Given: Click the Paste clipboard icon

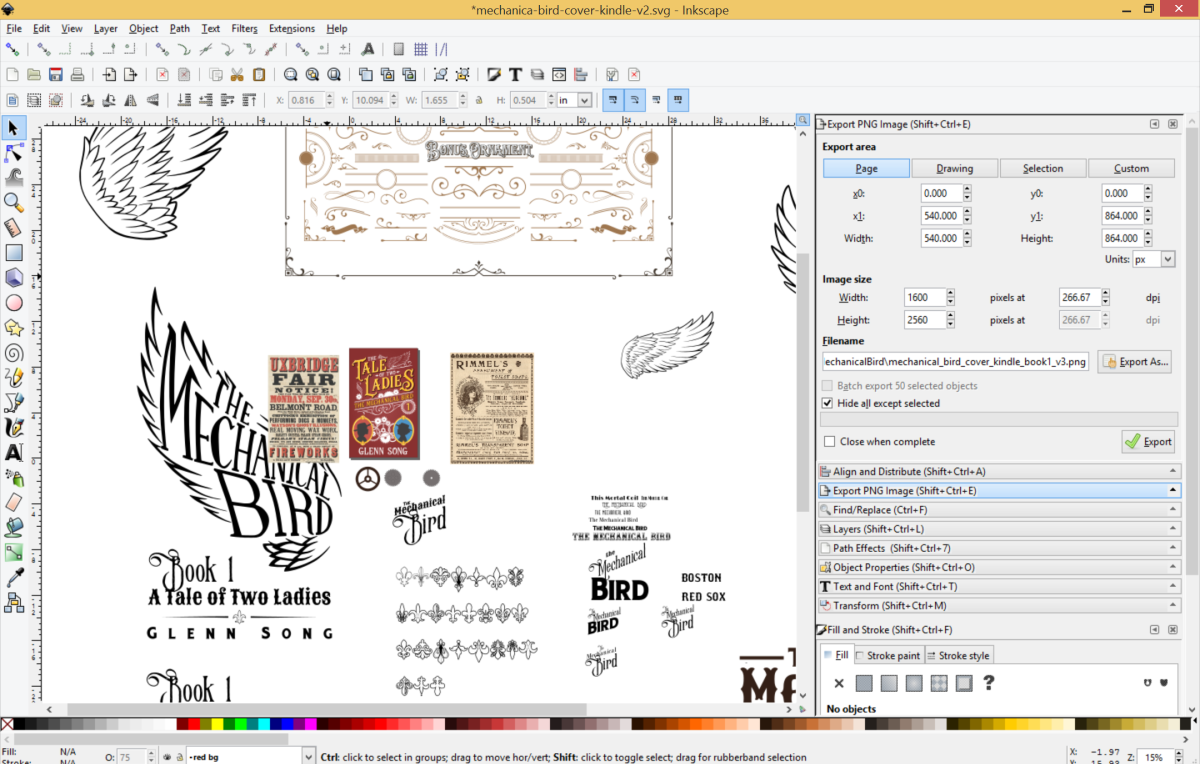Looking at the screenshot, I should [x=259, y=74].
